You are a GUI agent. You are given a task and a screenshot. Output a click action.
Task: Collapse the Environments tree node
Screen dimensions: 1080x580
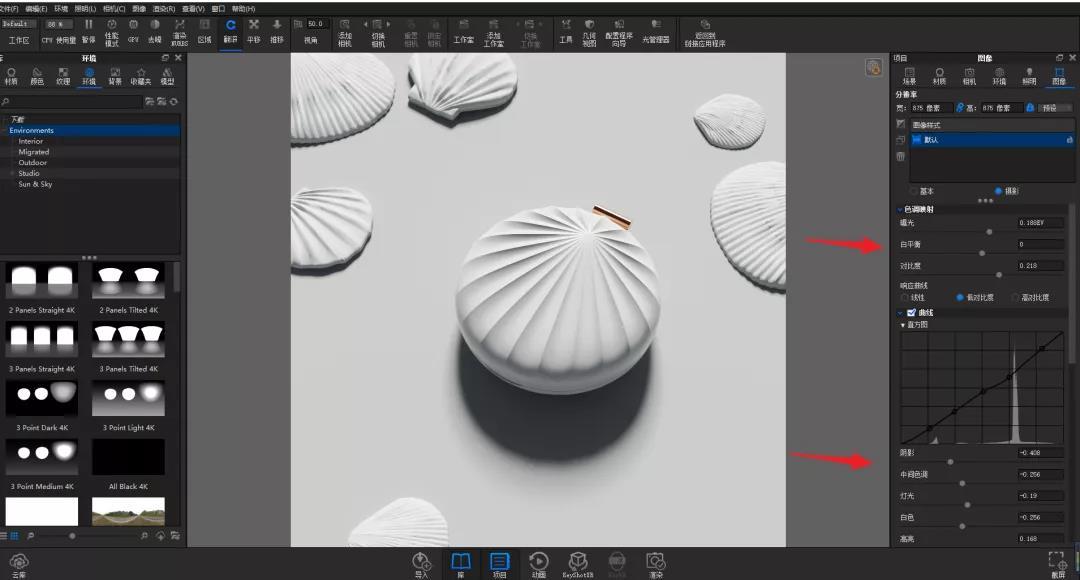(5, 130)
